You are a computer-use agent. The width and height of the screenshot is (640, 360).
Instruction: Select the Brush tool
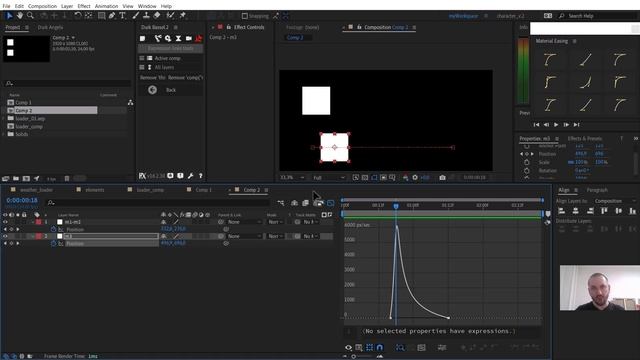[136, 16]
